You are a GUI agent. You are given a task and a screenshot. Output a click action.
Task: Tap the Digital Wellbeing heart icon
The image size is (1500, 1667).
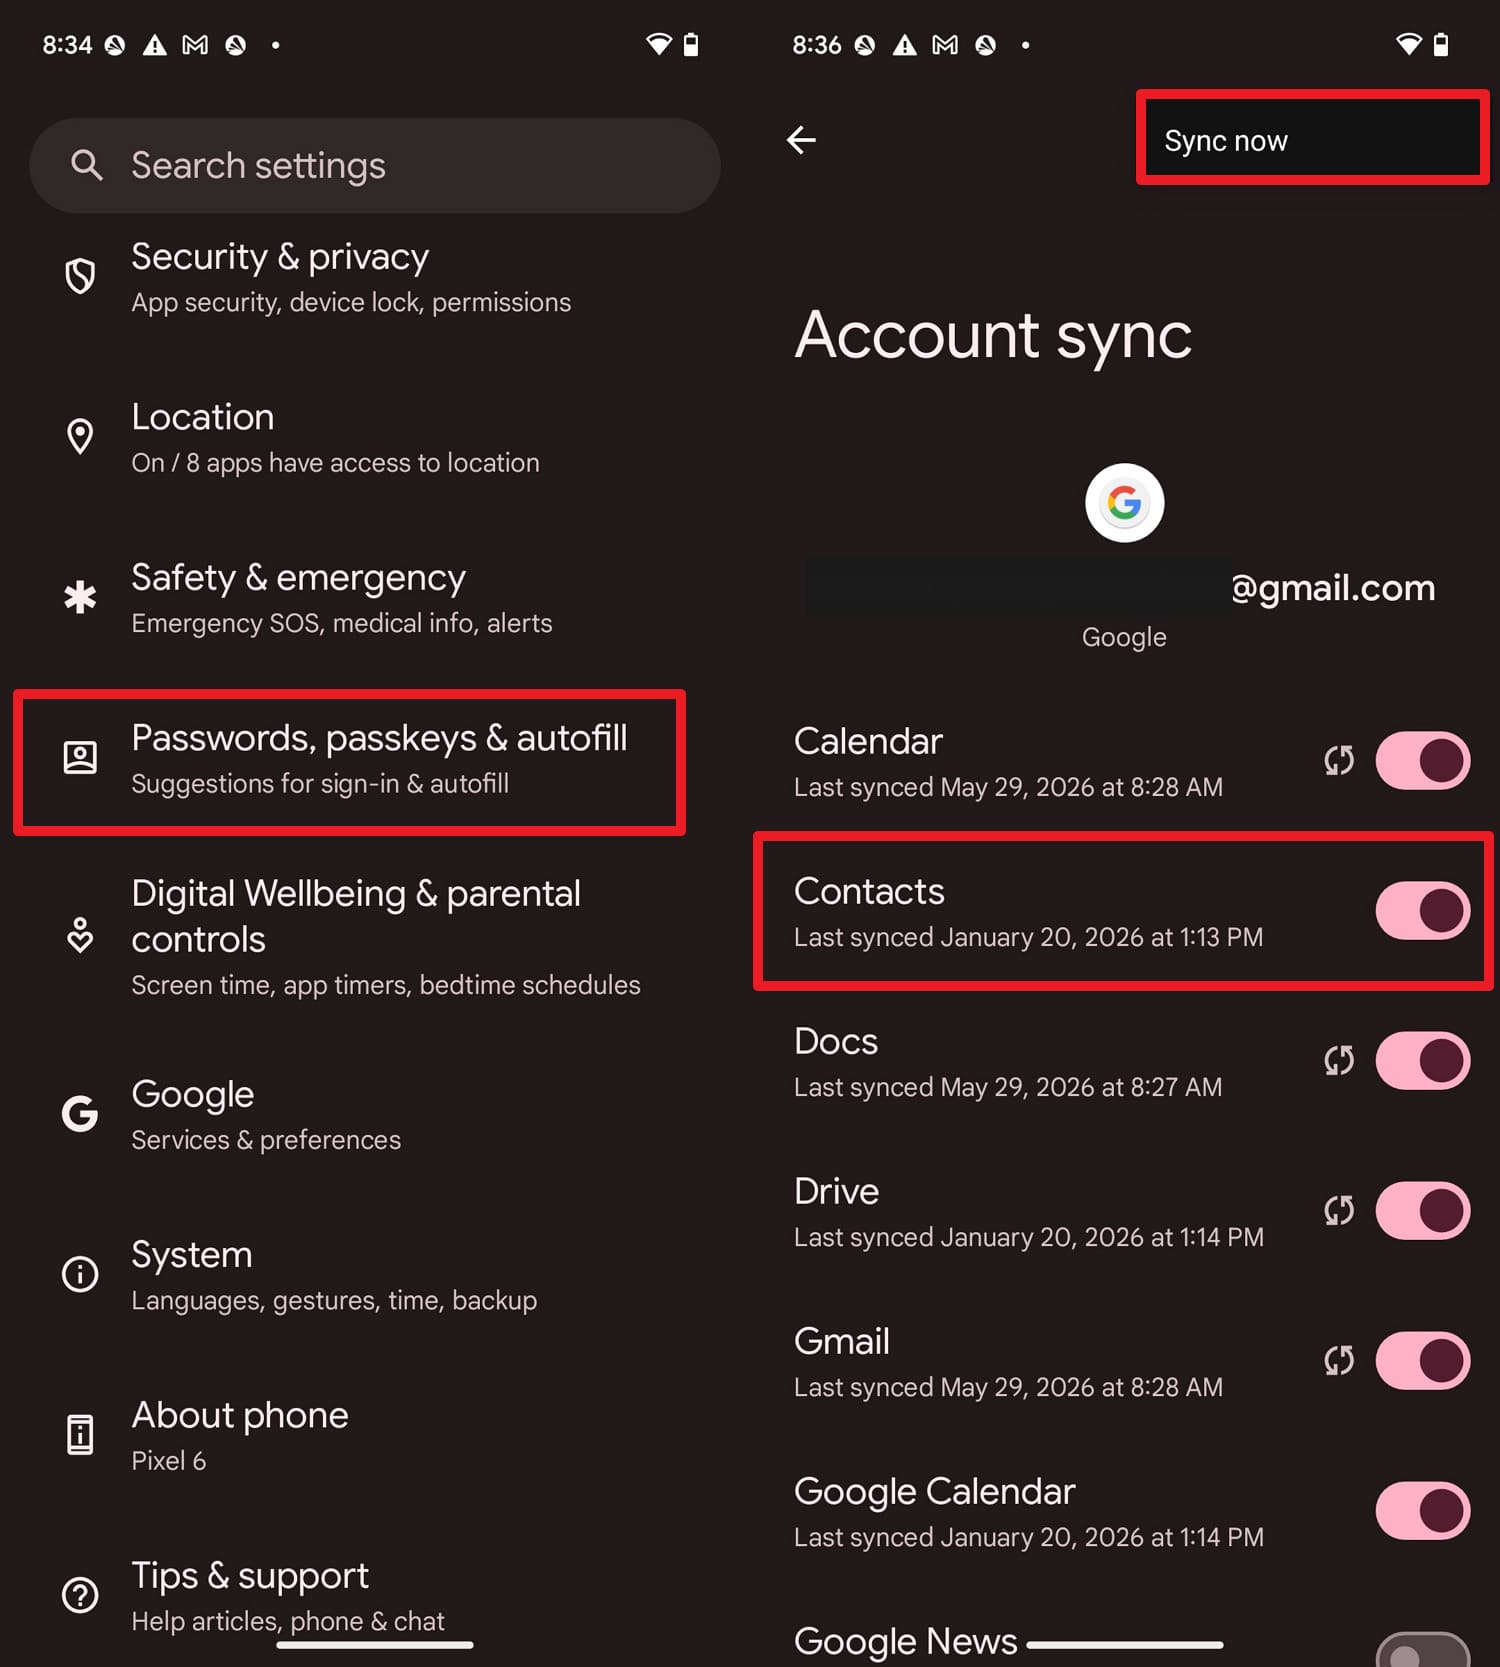(x=80, y=935)
